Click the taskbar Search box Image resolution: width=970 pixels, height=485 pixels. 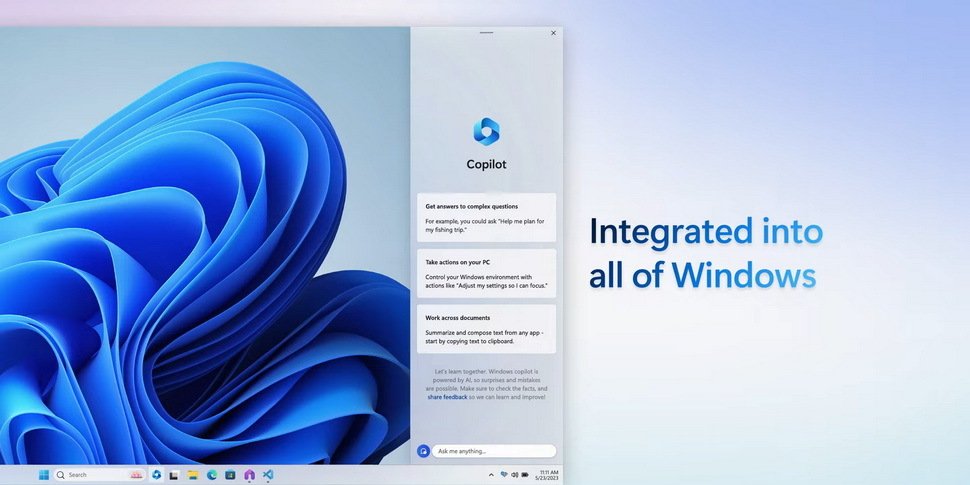pyautogui.click(x=100, y=474)
